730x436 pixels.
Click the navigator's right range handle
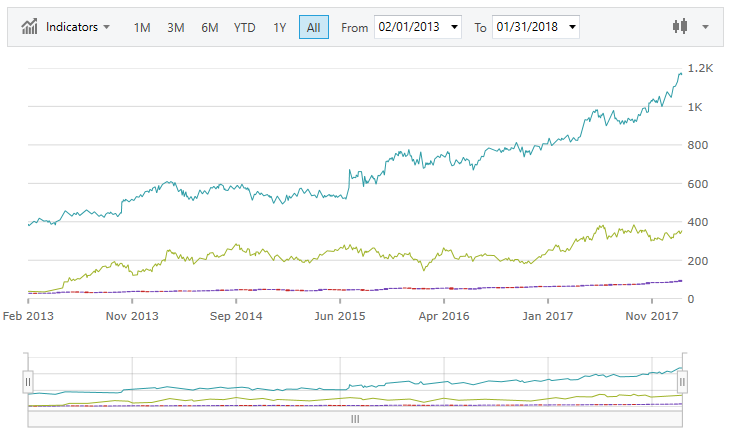[683, 382]
